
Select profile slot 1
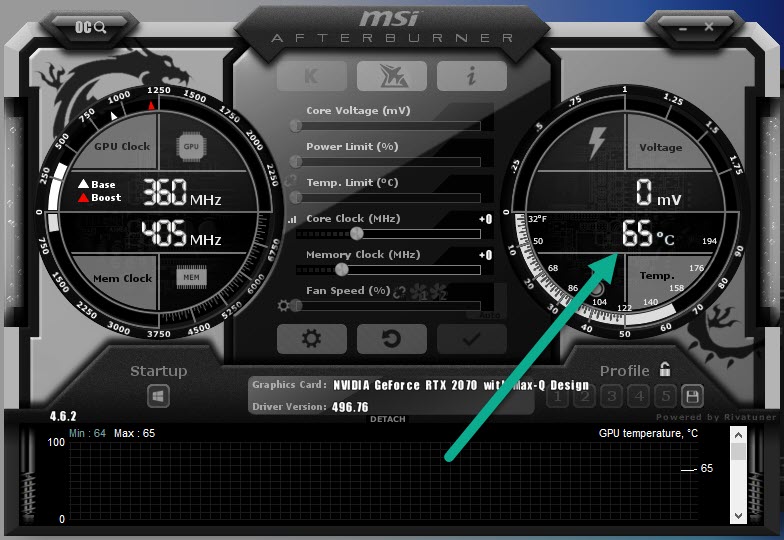pyautogui.click(x=558, y=396)
